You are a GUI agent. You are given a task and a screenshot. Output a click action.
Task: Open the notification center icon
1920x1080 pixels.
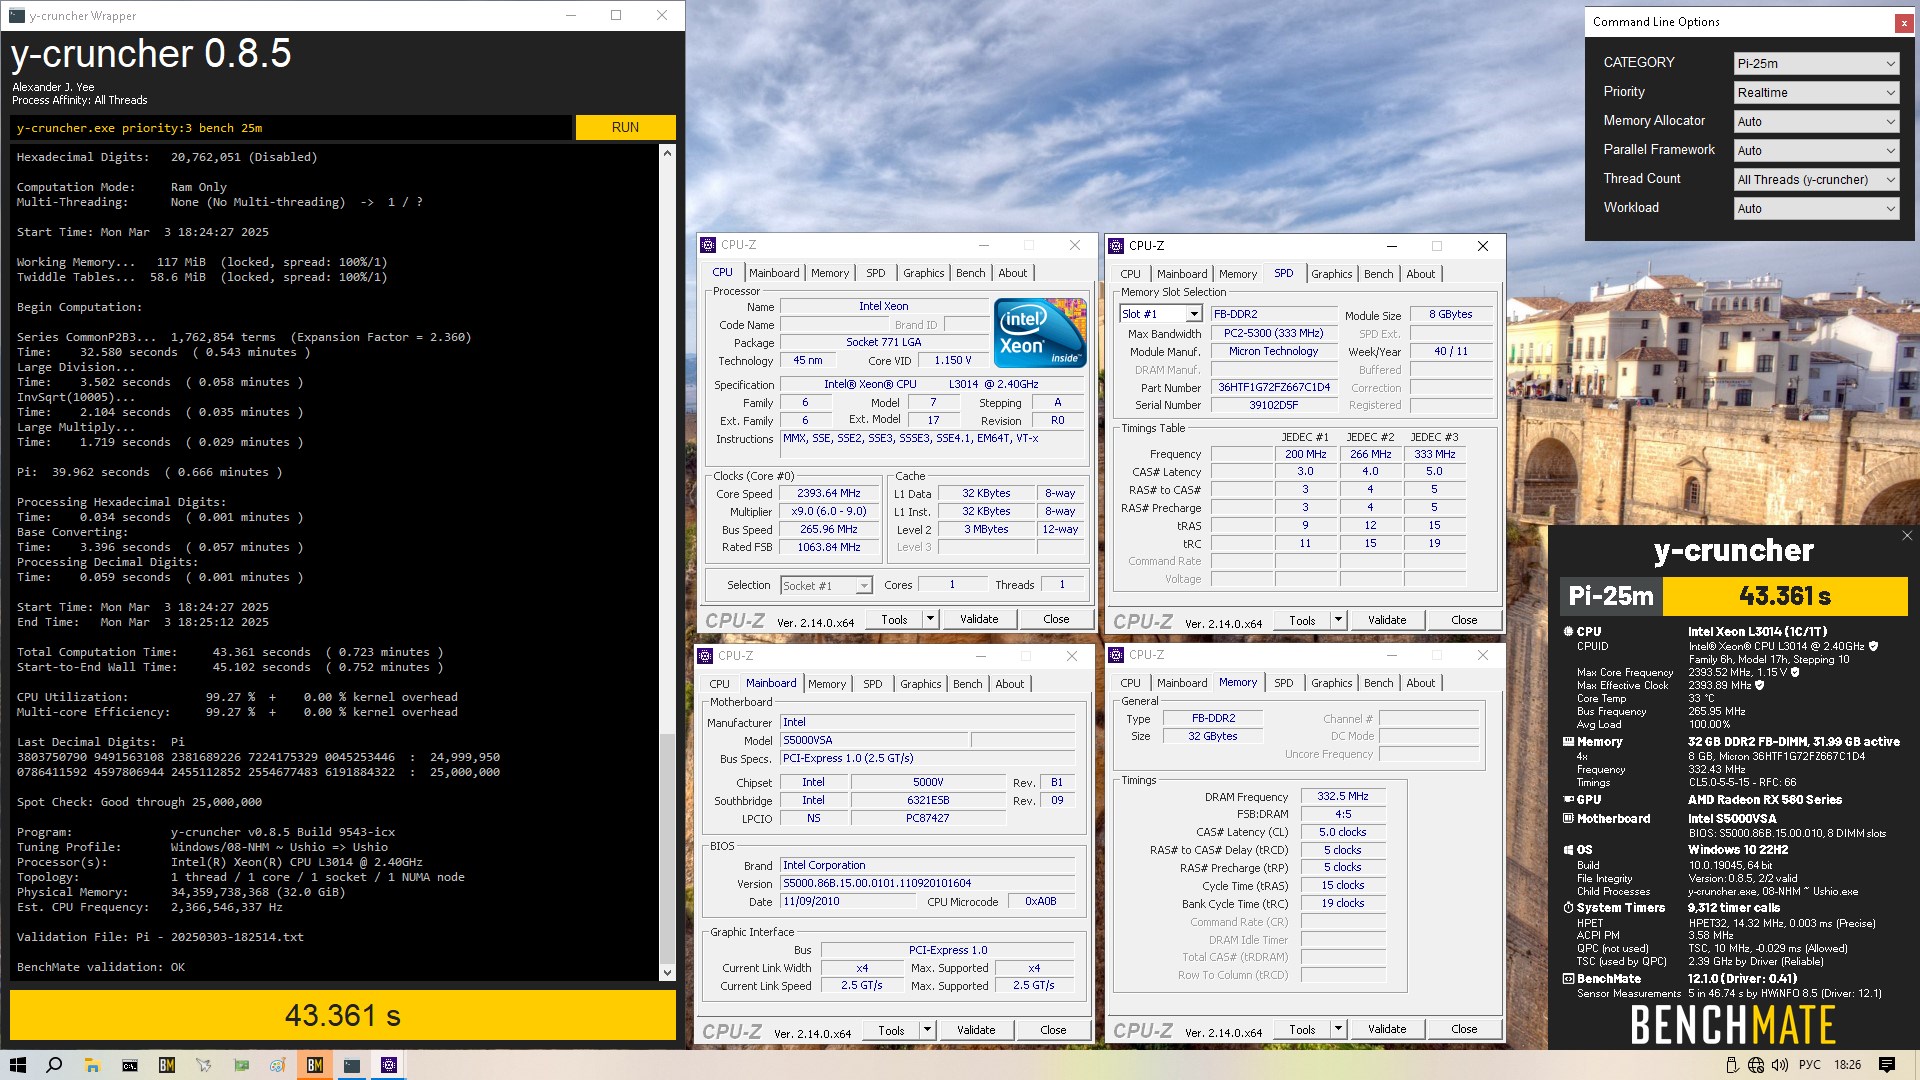[x=1887, y=1065]
